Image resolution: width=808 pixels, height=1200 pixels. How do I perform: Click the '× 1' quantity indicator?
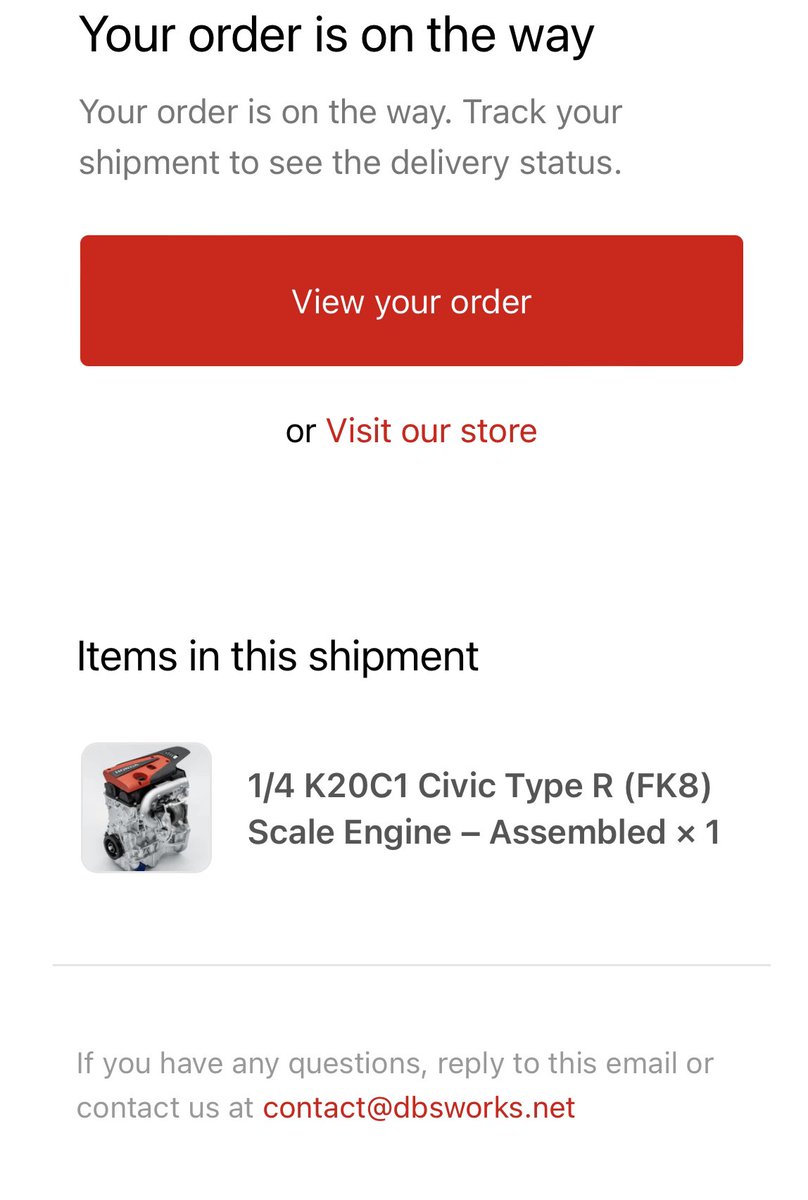pos(698,832)
